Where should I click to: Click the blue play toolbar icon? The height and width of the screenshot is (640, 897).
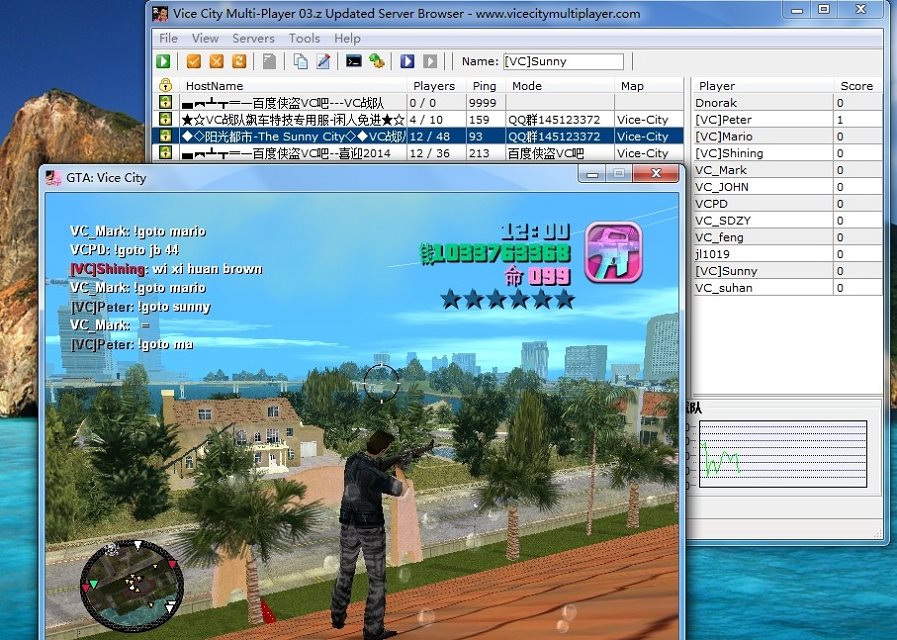[407, 61]
